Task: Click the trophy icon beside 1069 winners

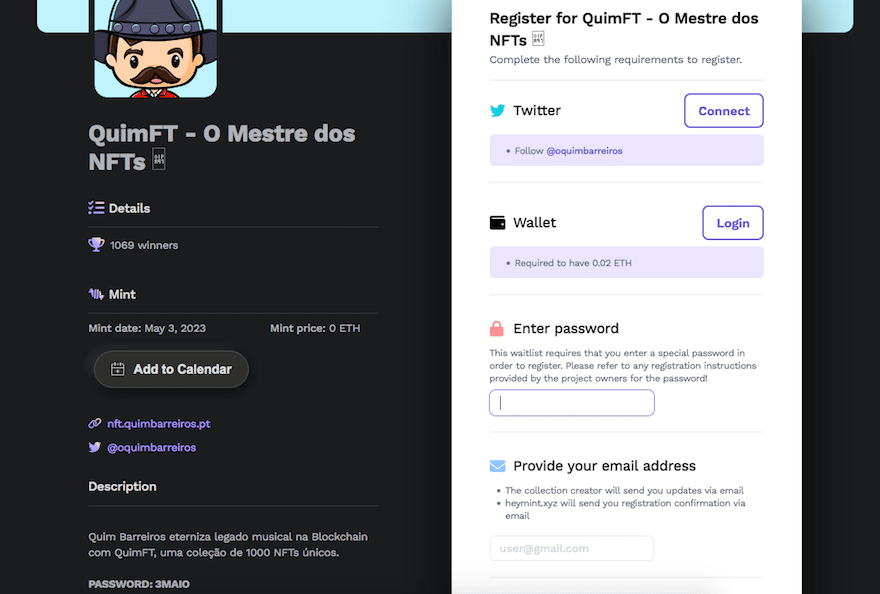Action: click(96, 245)
